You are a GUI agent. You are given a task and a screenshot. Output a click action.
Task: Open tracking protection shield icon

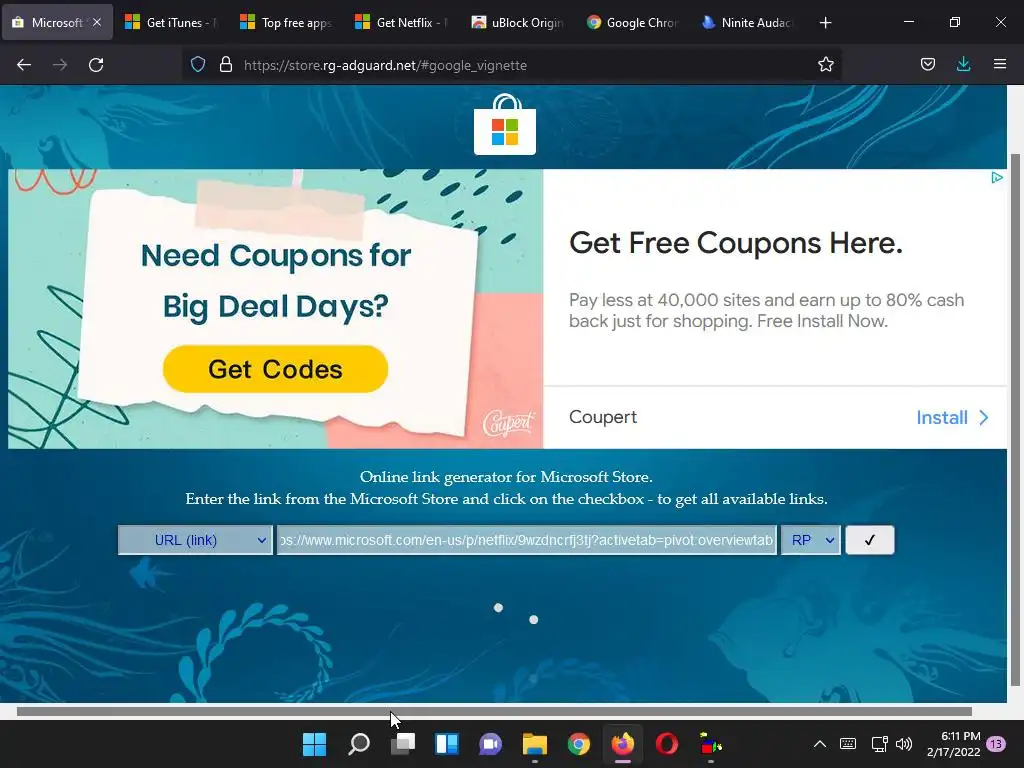click(198, 65)
